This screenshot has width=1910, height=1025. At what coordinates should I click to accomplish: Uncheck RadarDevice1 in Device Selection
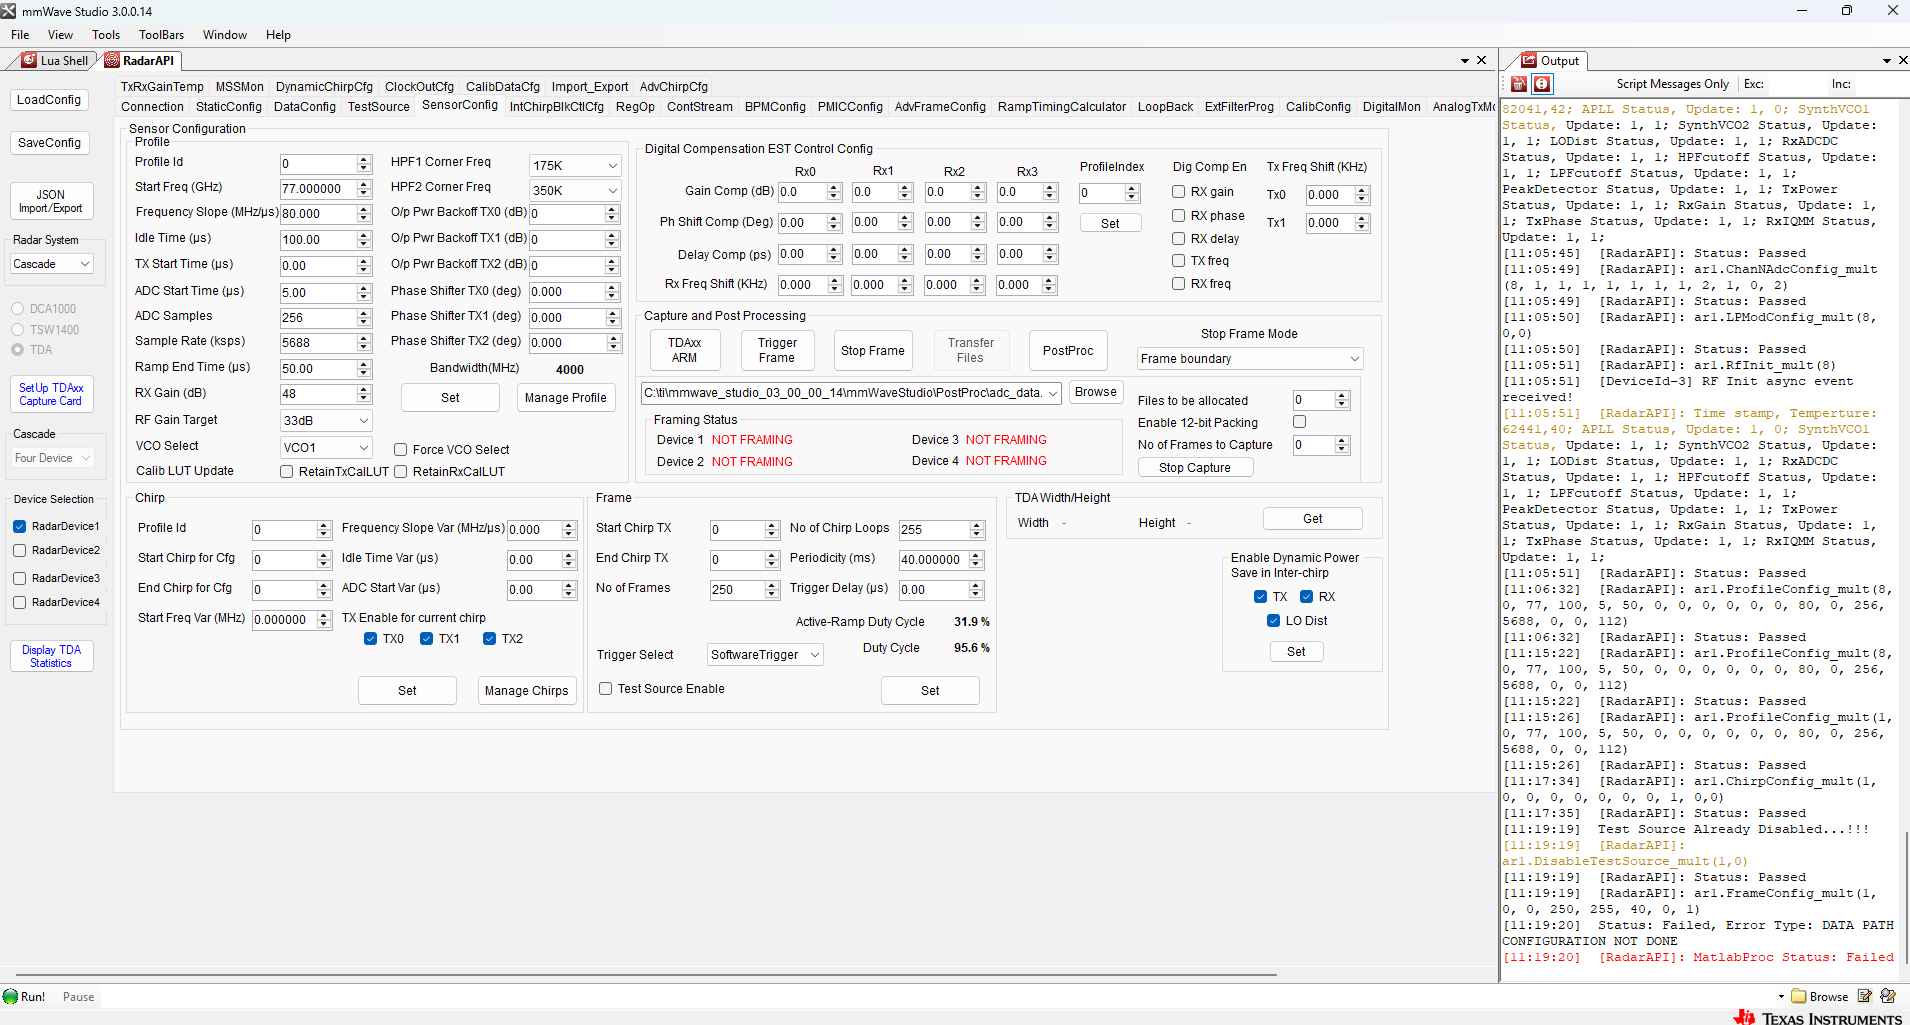[x=19, y=526]
